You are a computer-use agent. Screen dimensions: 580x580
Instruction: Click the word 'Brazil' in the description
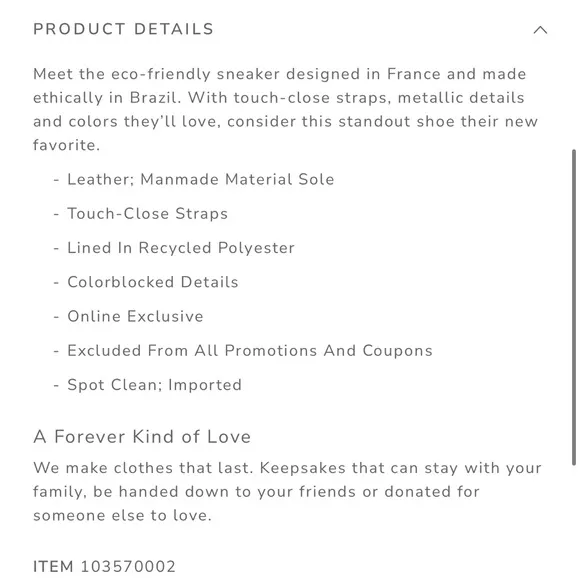pyautogui.click(x=155, y=98)
